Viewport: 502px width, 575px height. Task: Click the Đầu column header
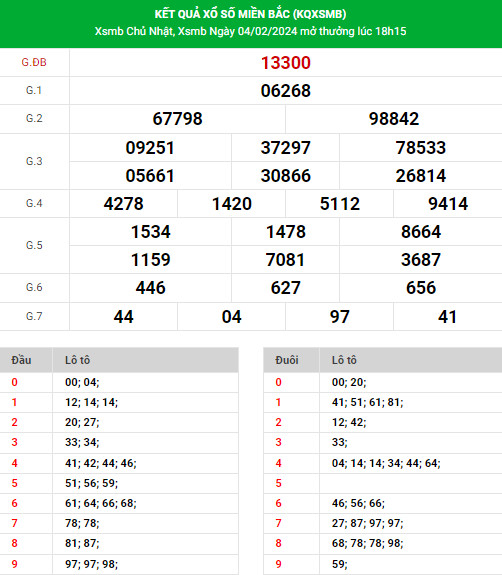tap(21, 360)
